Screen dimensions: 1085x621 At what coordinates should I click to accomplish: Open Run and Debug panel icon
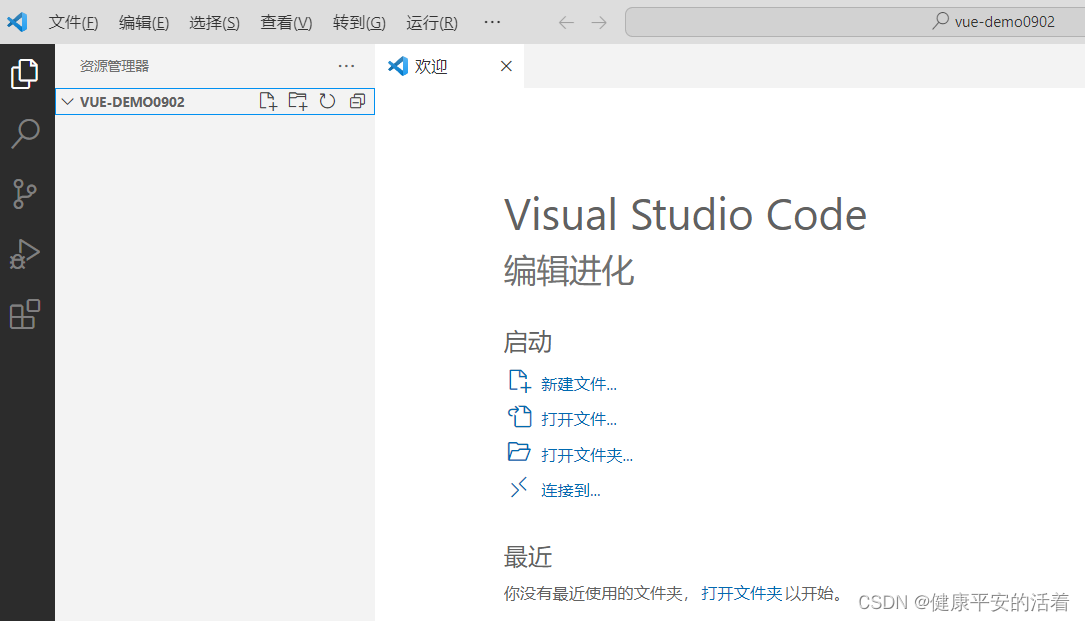26,254
